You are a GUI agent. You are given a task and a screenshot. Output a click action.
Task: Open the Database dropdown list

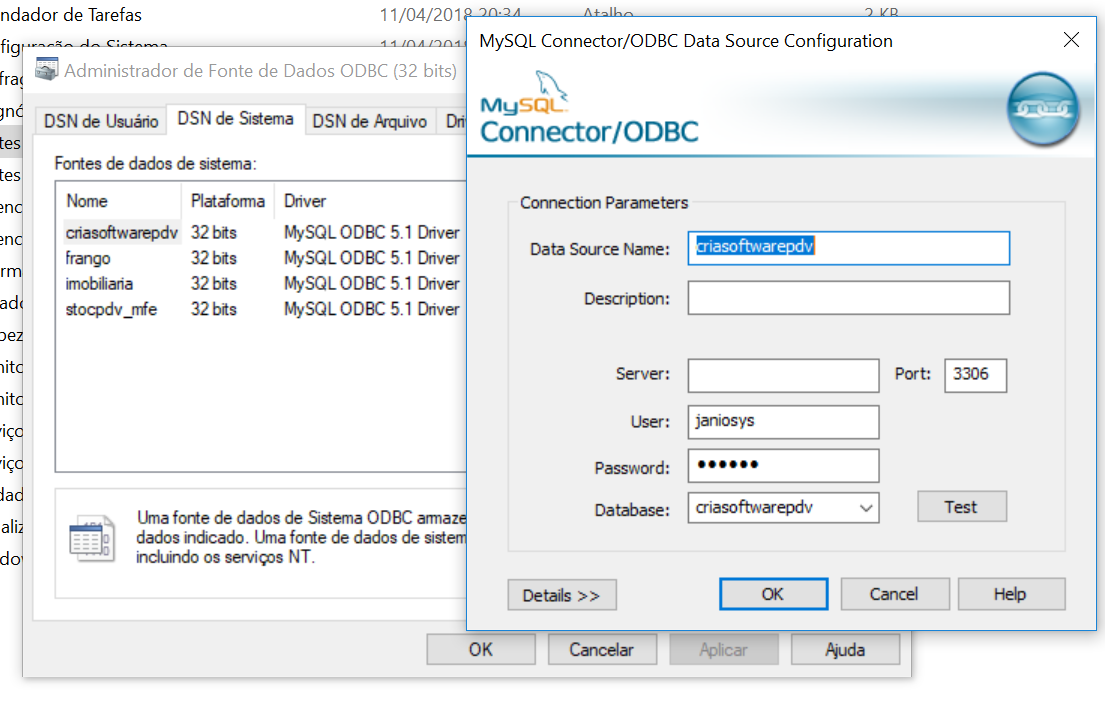(865, 508)
